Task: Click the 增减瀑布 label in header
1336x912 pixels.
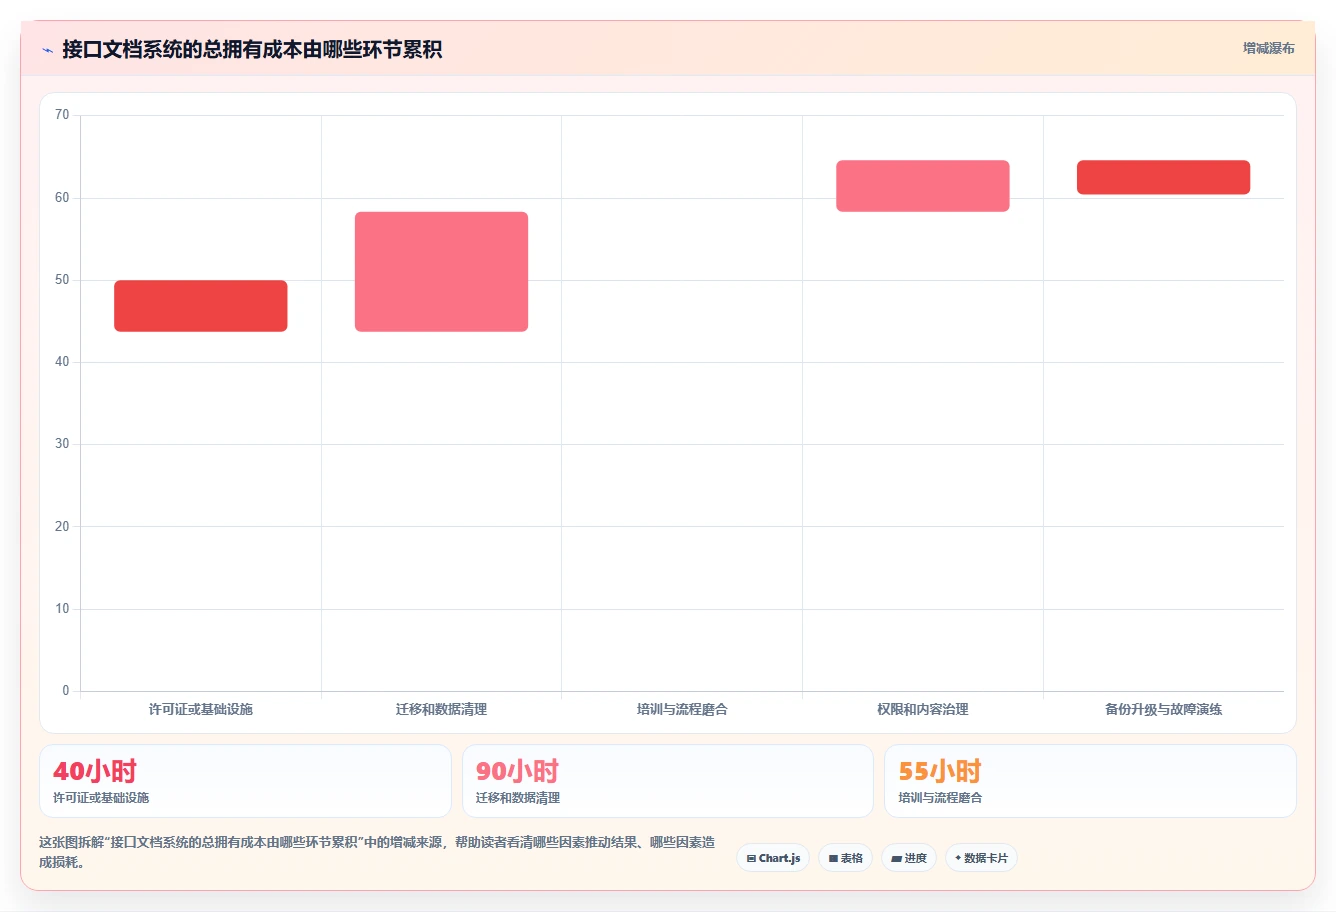Action: 1268,48
